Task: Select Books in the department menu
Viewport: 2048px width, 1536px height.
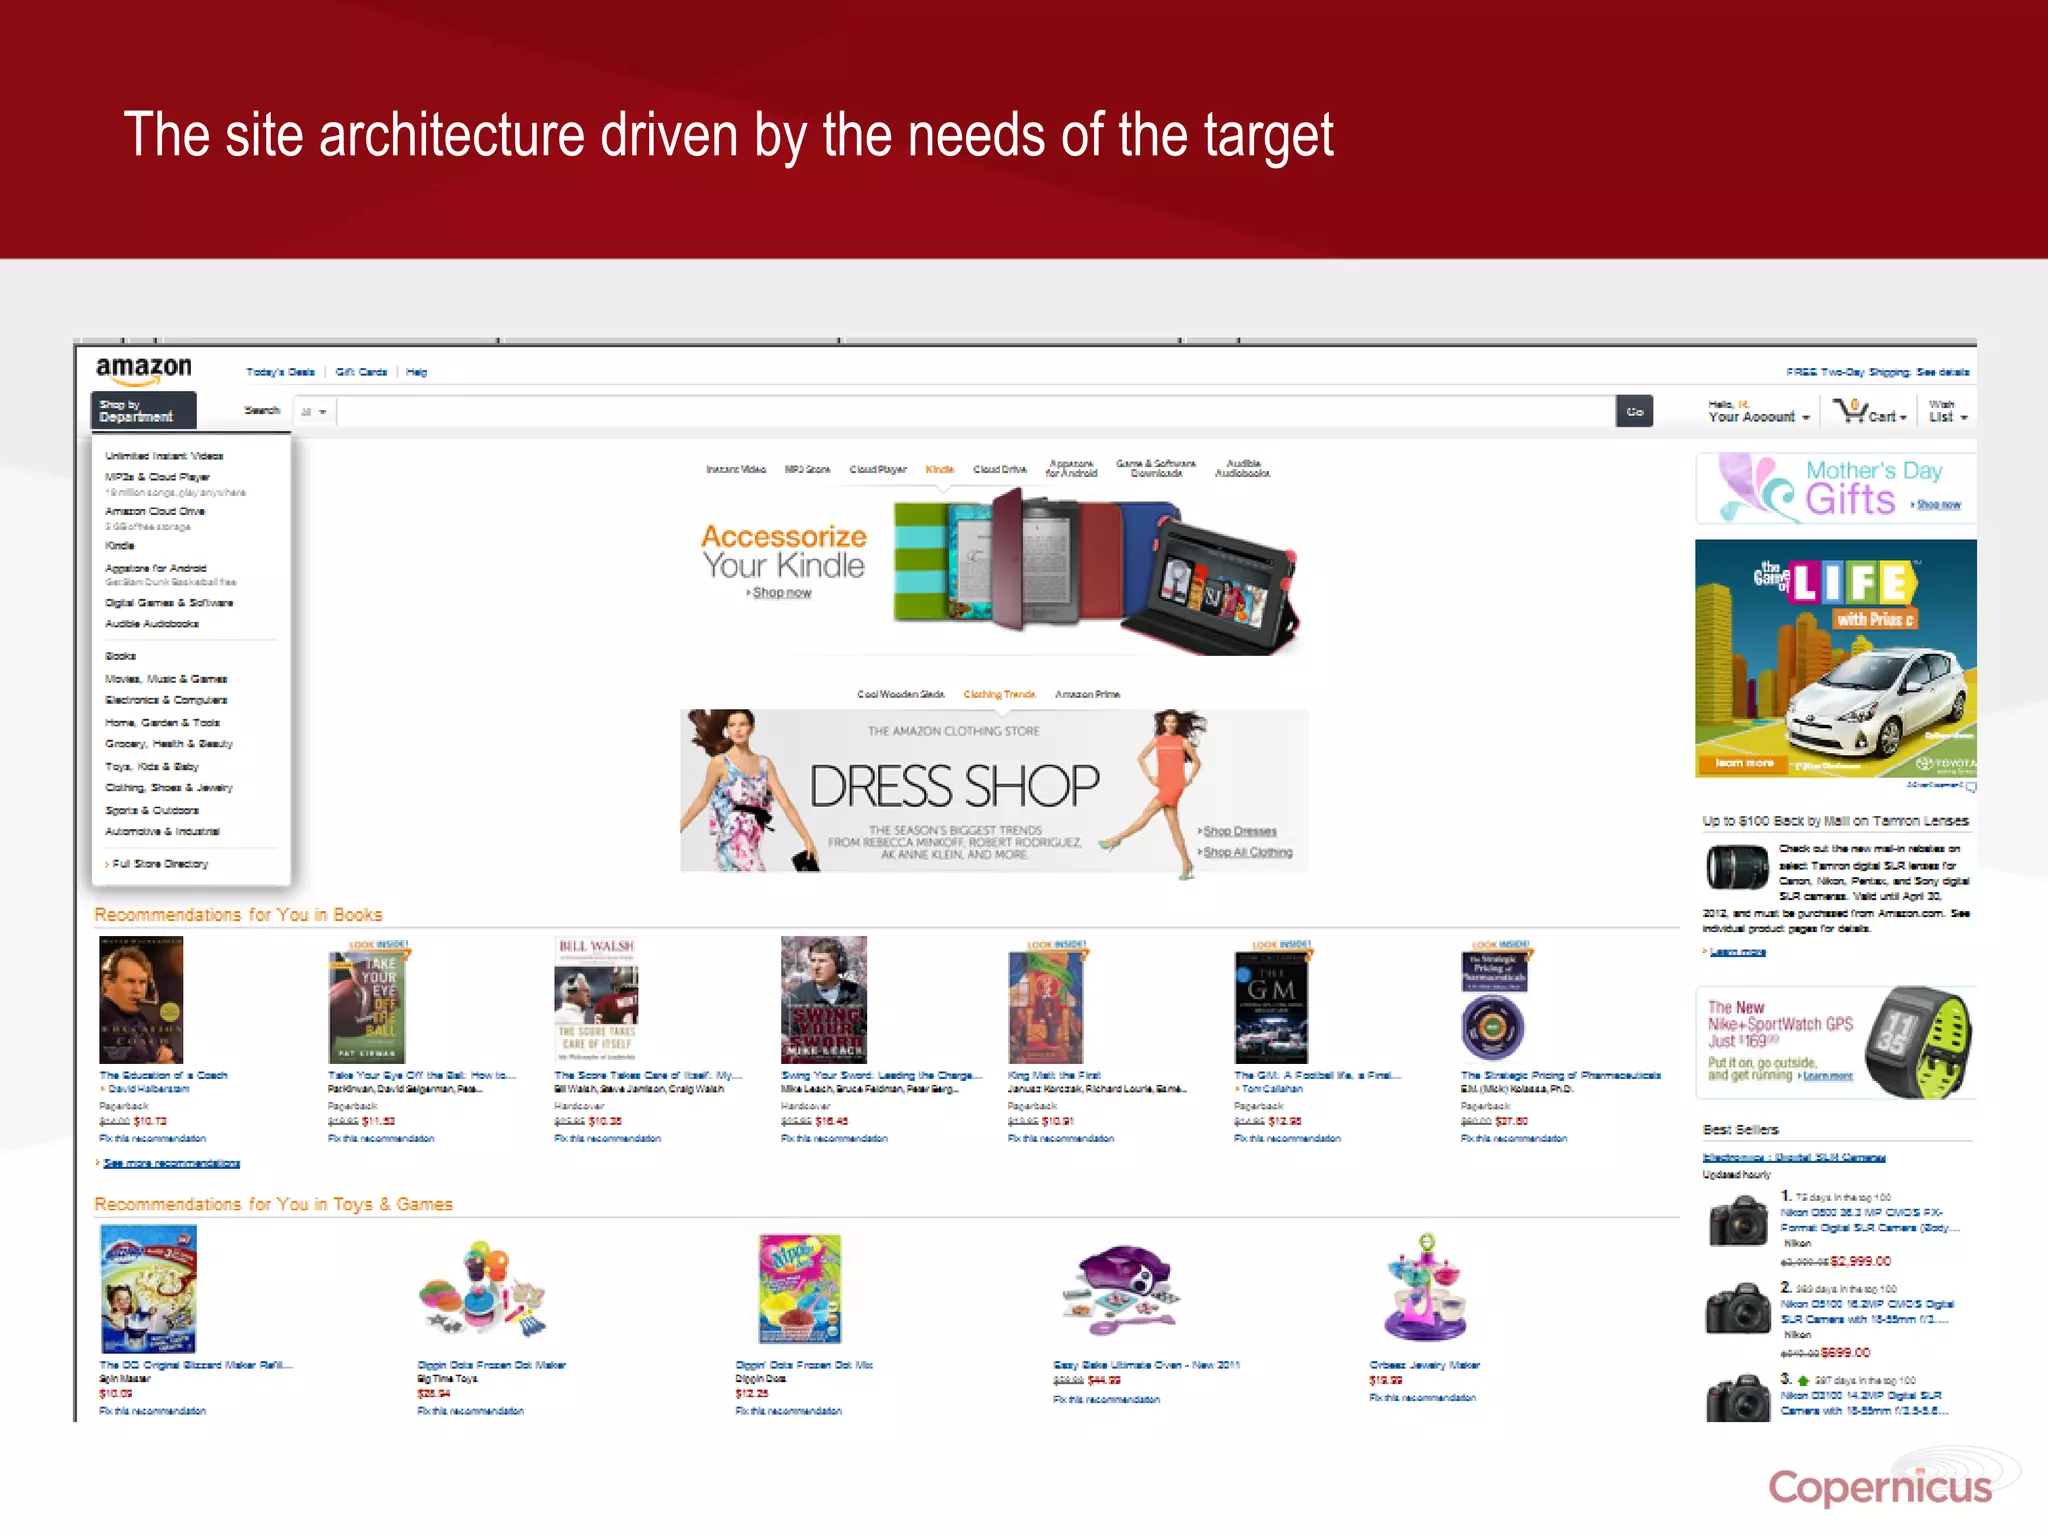Action: [120, 657]
